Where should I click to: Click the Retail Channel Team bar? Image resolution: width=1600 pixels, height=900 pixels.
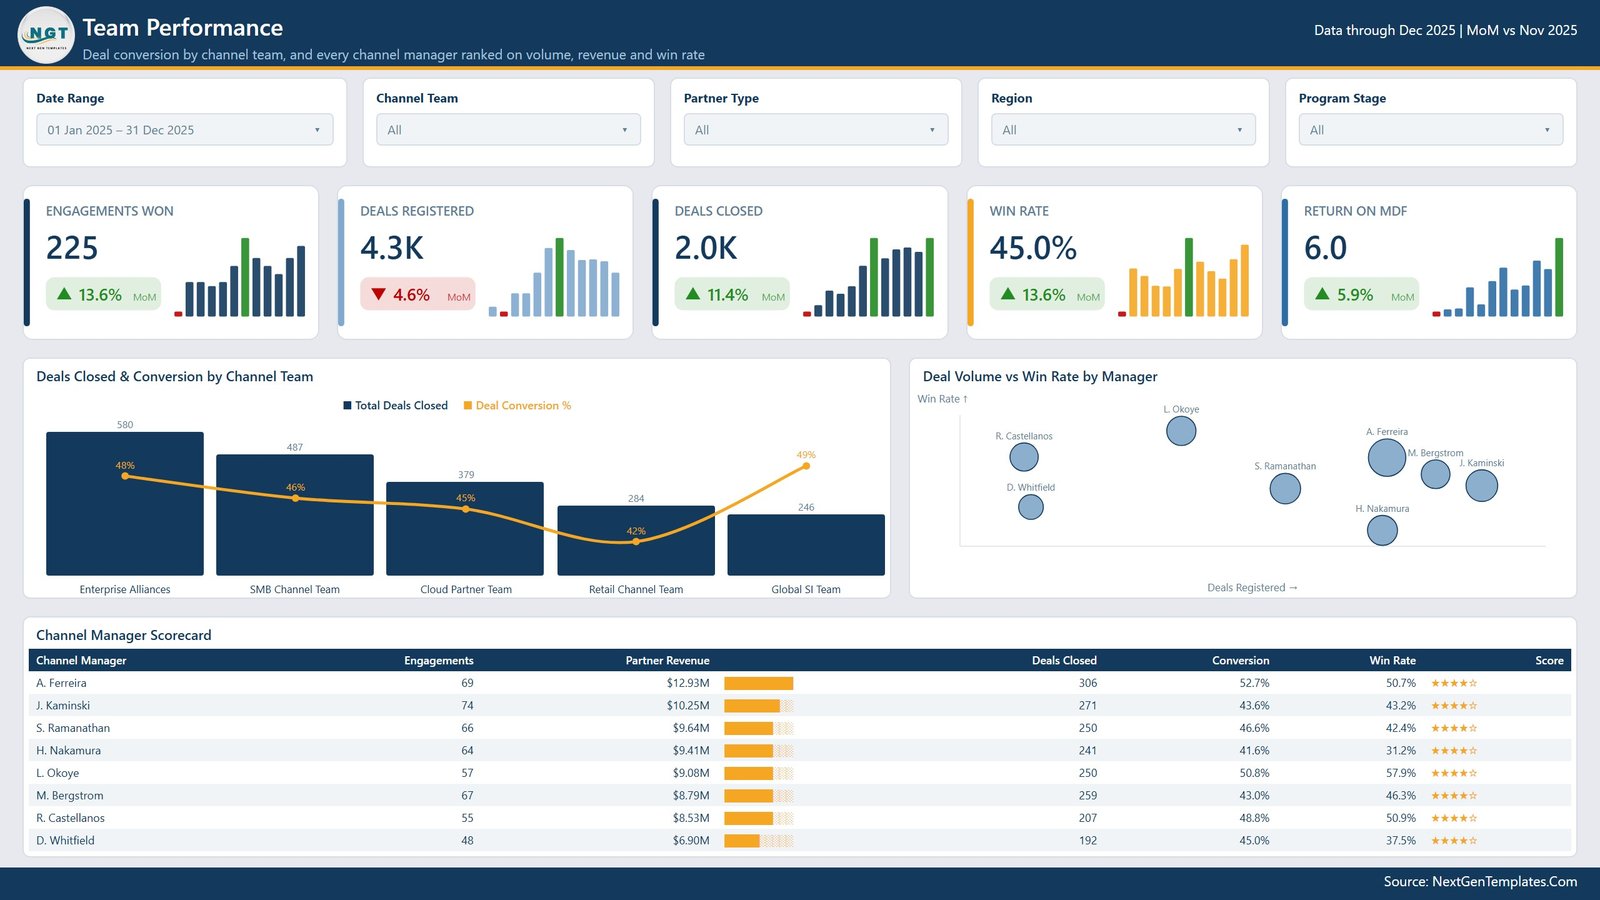click(636, 541)
